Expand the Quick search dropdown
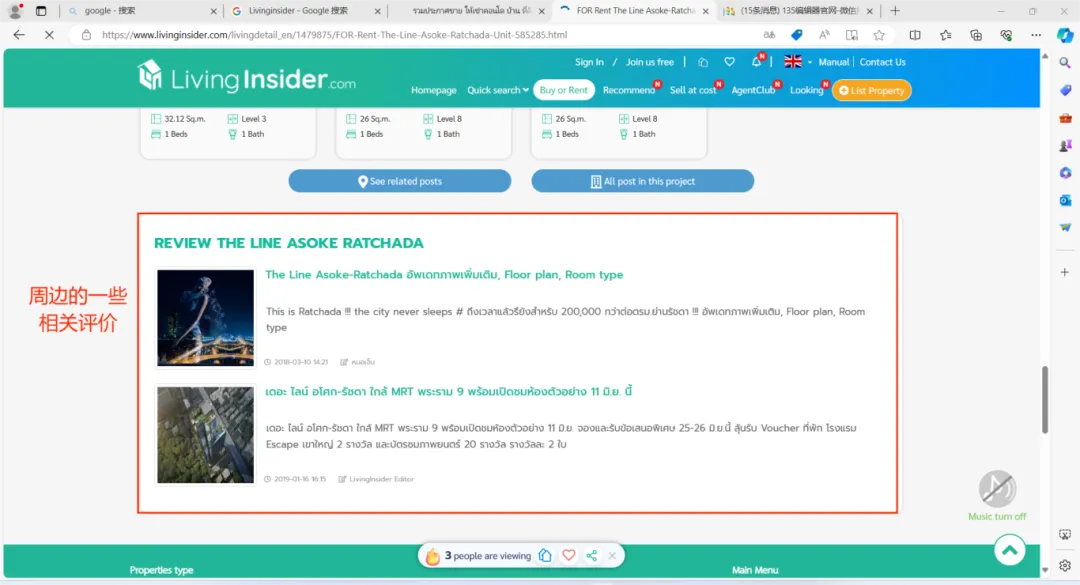Viewport: 1080px width, 585px height. 498,90
